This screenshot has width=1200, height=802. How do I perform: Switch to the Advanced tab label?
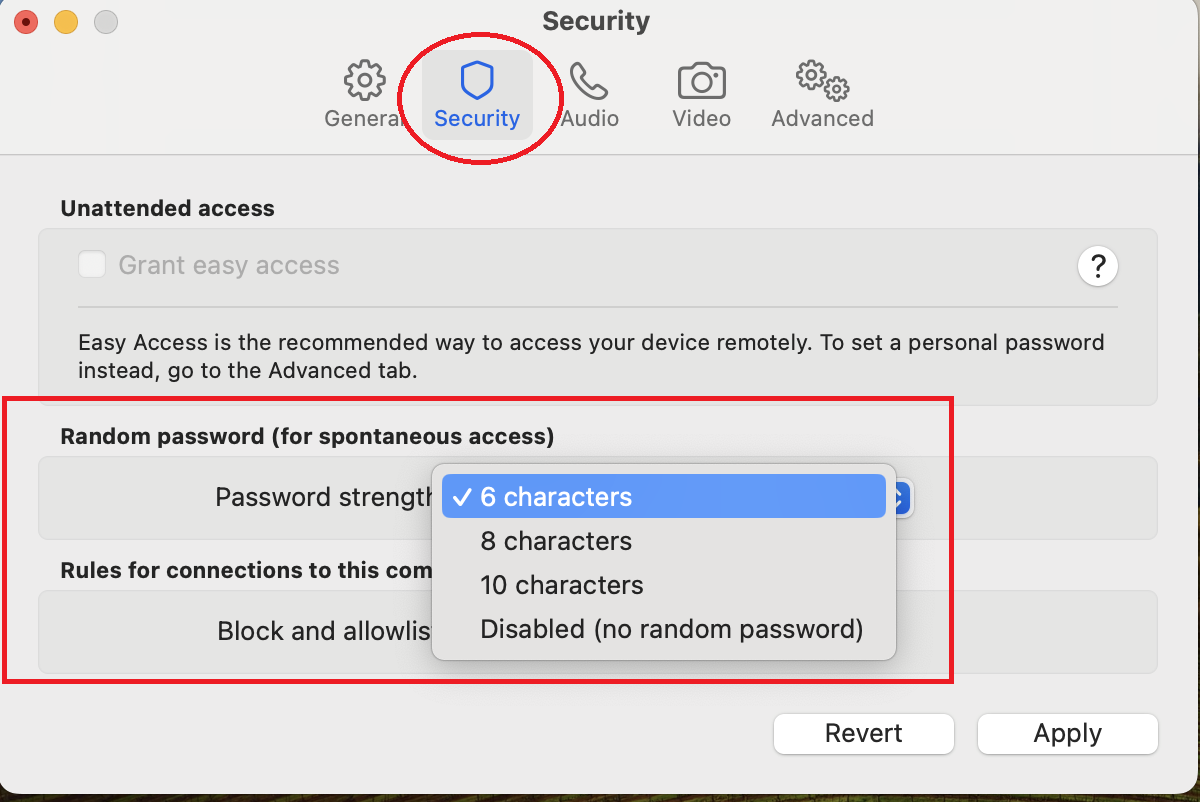[x=822, y=119]
